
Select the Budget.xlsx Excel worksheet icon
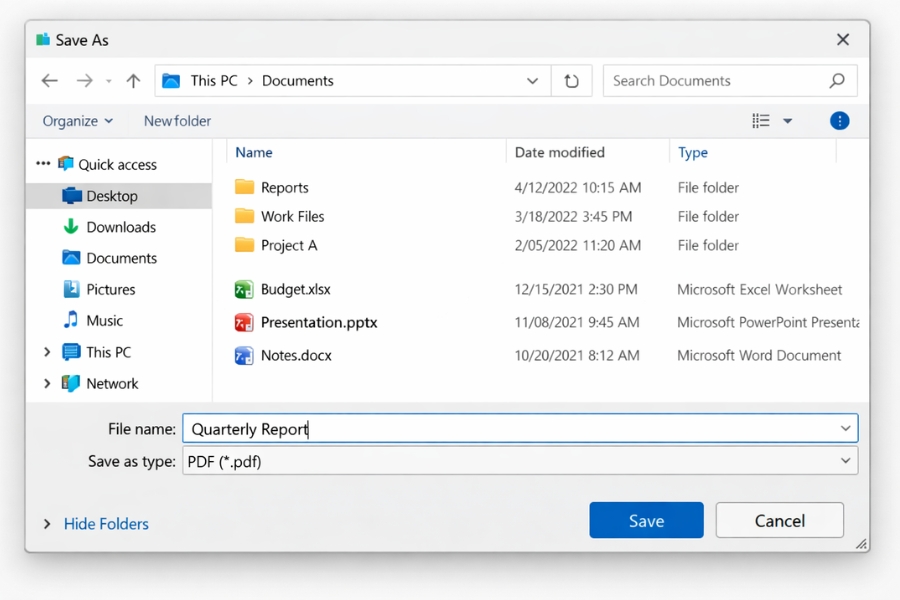coord(245,289)
